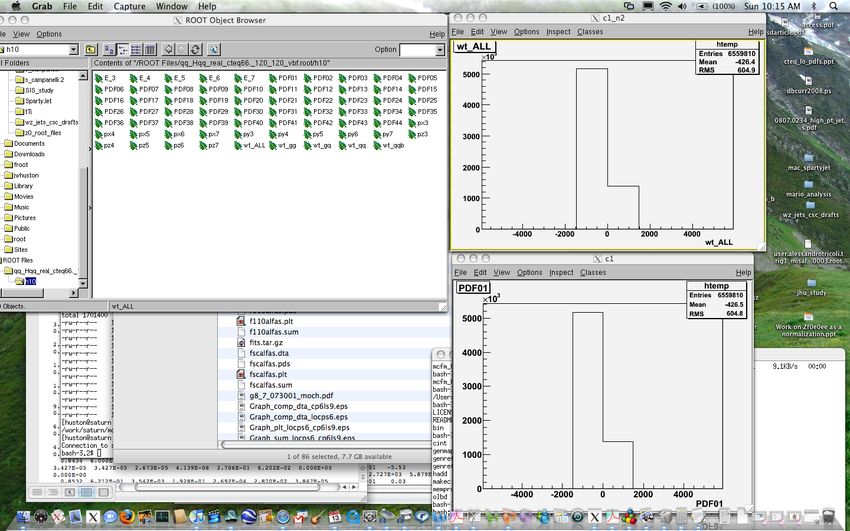This screenshot has width=850, height=531.
Task: Open Classes menu in c1_n2 canvas window
Action: tap(590, 31)
